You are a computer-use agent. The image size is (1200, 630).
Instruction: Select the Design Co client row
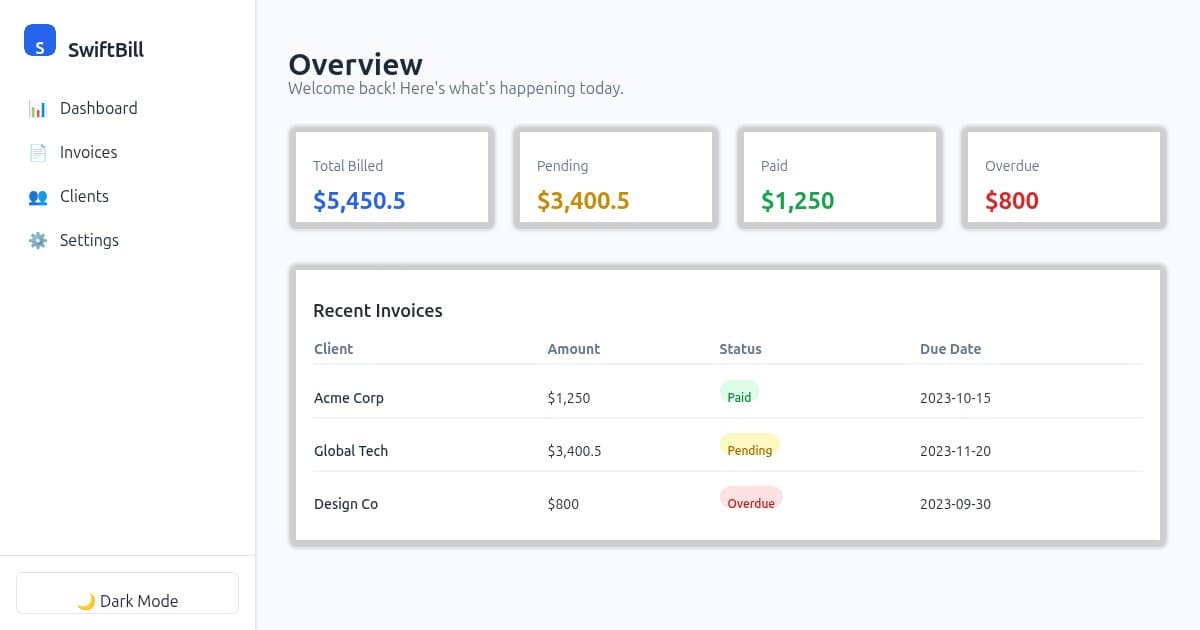728,498
